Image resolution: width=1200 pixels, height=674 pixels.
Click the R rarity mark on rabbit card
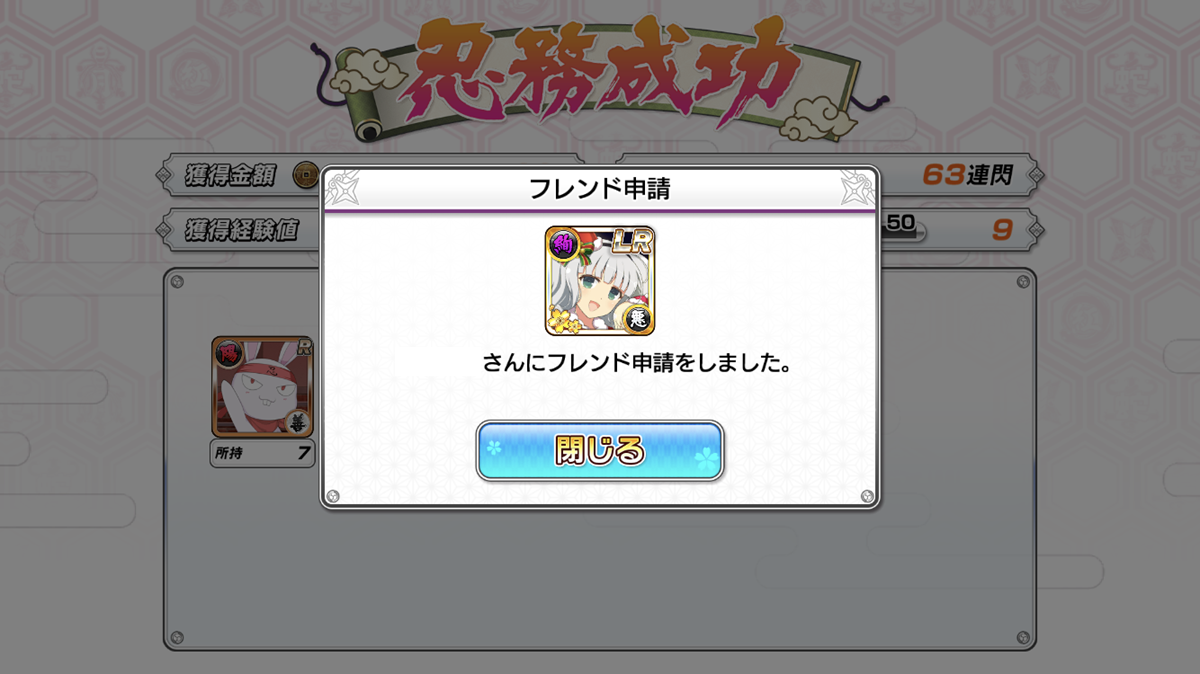click(303, 349)
